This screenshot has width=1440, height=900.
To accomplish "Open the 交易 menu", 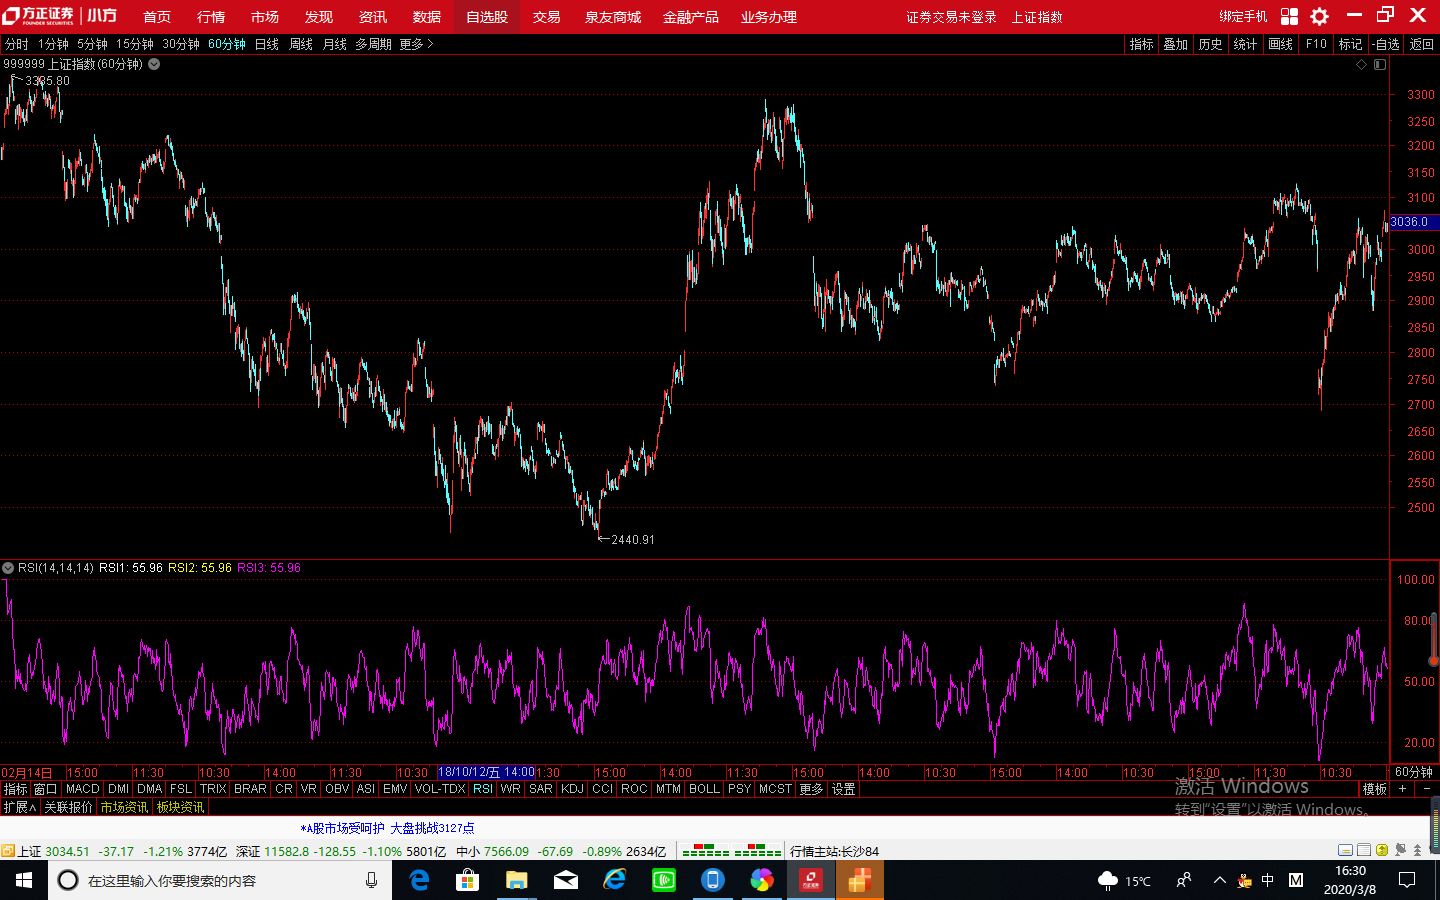I will tap(546, 17).
